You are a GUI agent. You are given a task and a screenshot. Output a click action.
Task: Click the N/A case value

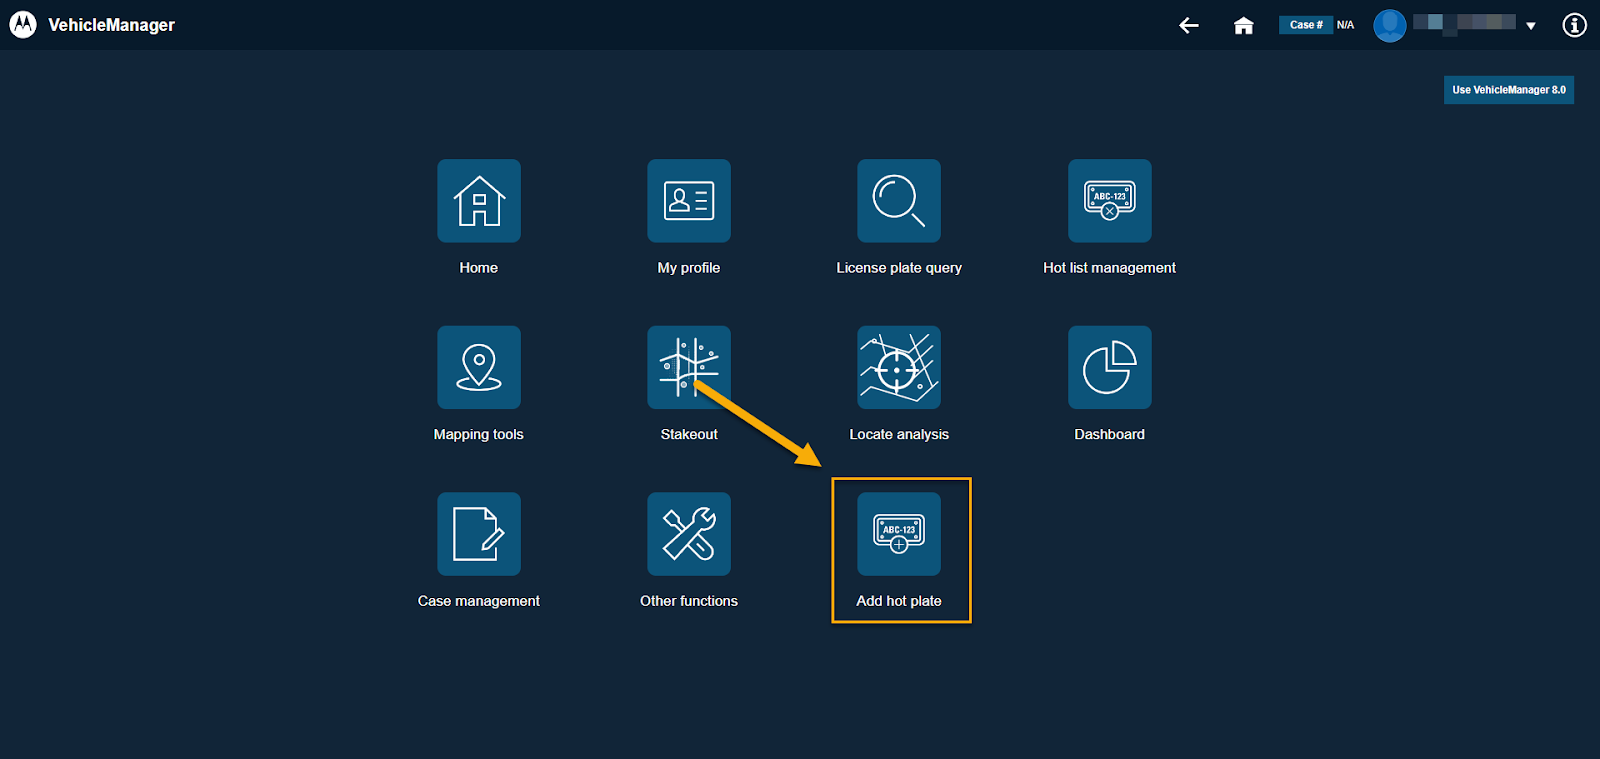pos(1346,25)
